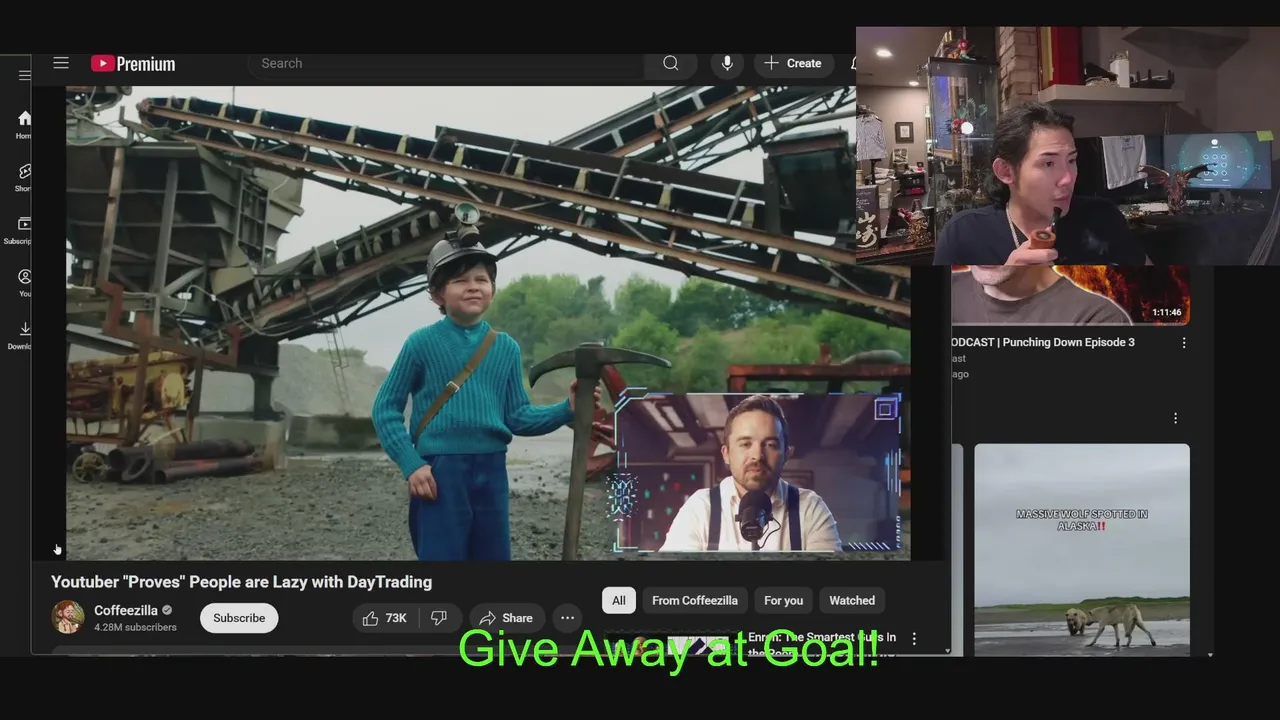Open Enron: The Smartest Guys video title

tap(822, 644)
